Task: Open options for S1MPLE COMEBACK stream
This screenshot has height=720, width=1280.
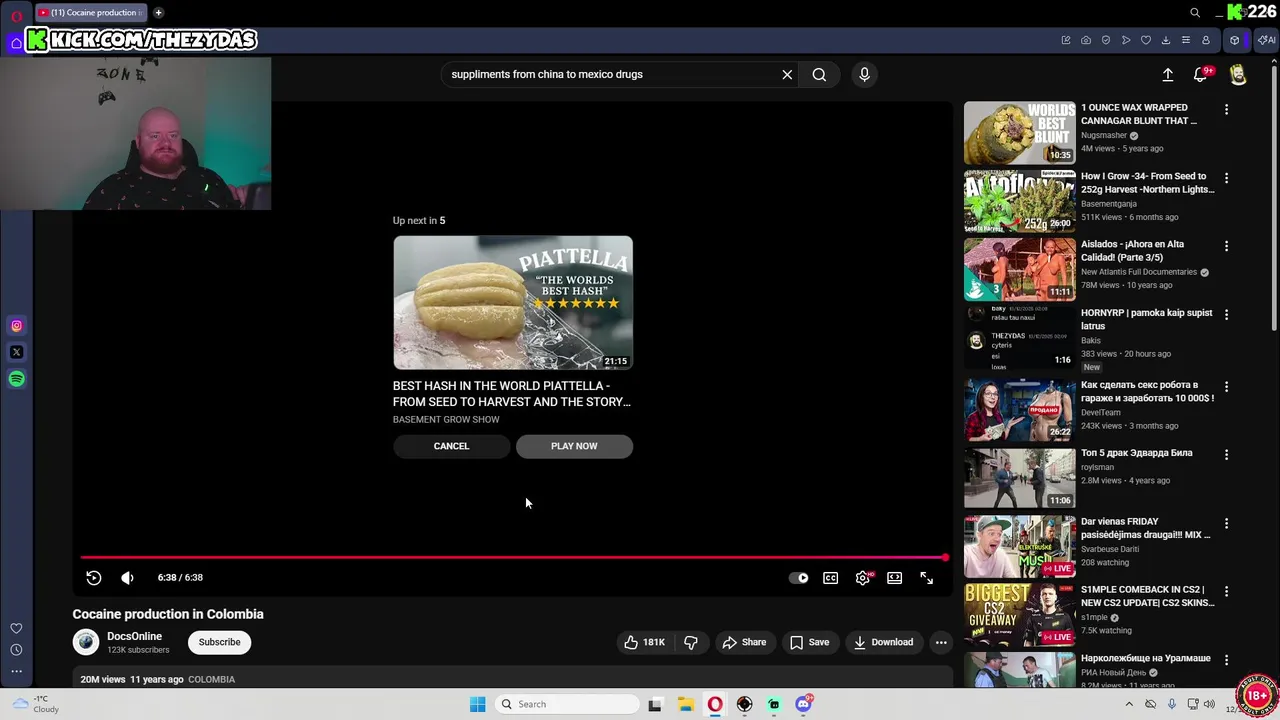Action: point(1226,592)
